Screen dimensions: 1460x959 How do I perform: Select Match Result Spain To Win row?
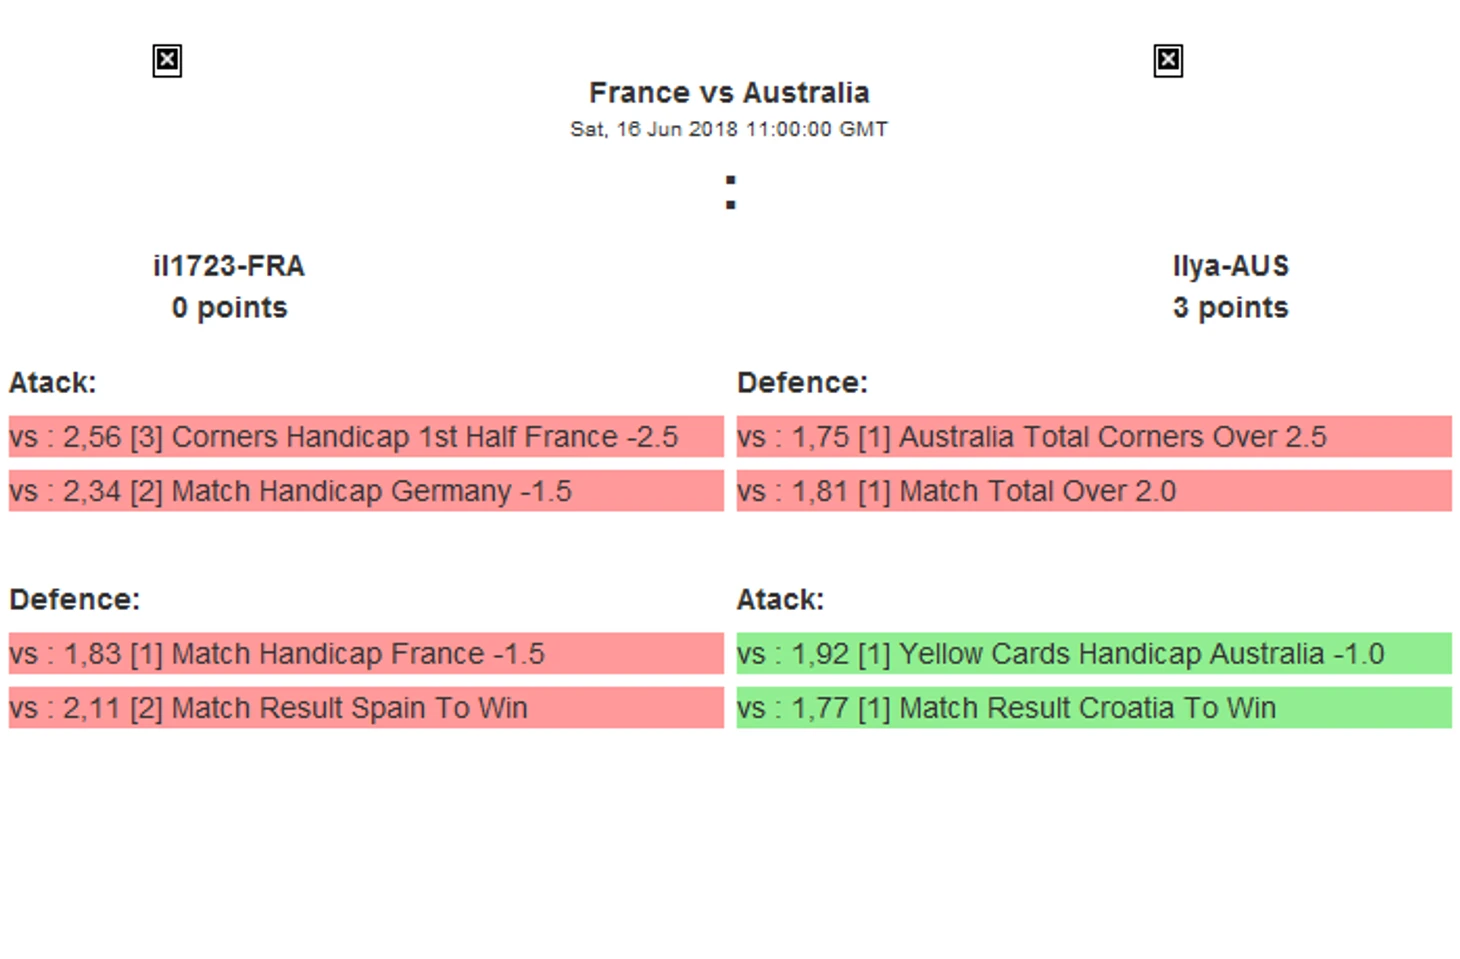tap(366, 708)
